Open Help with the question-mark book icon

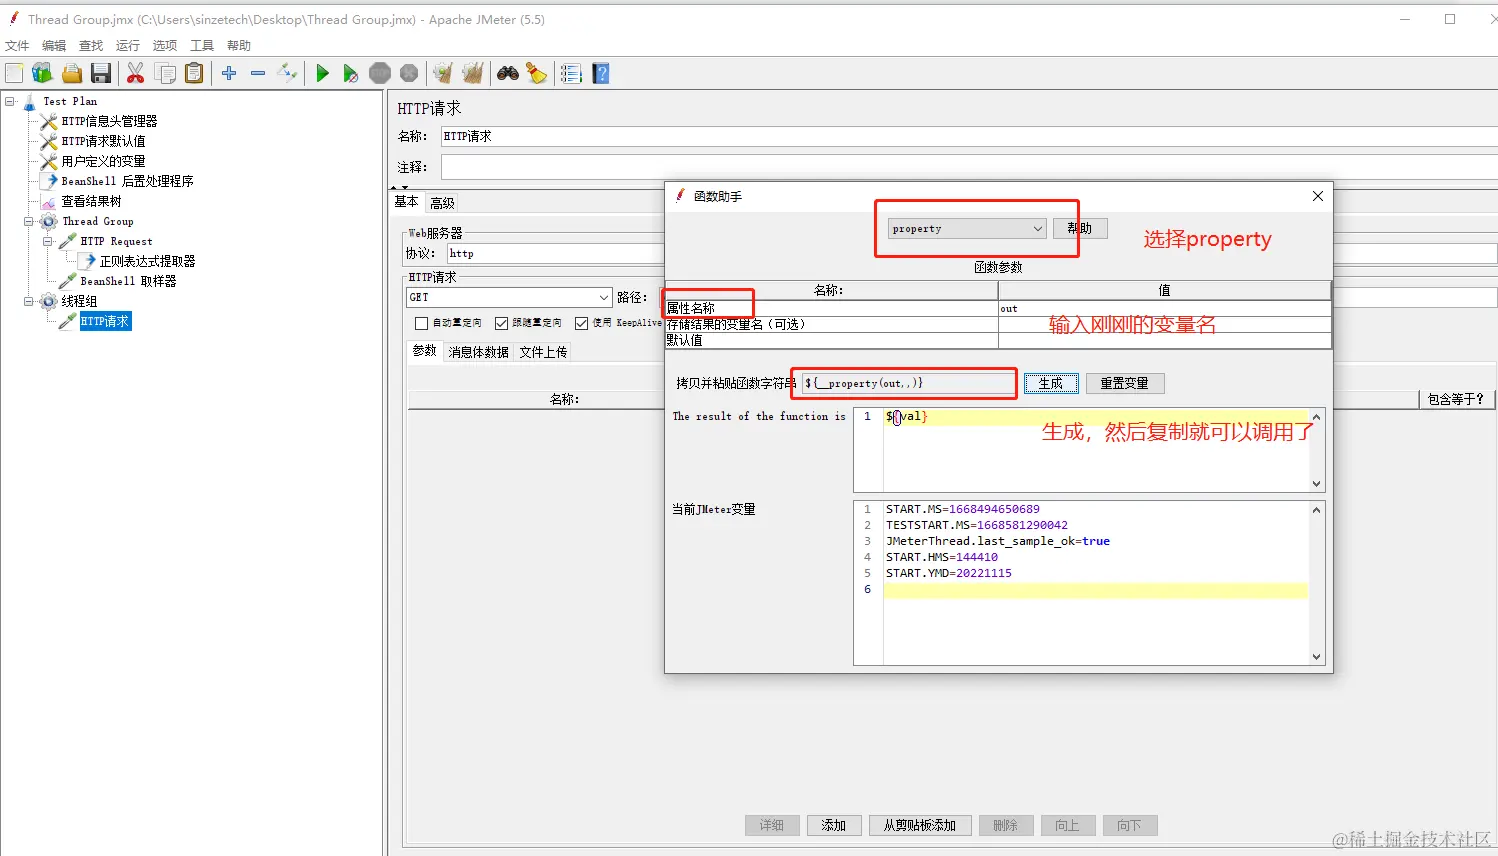(x=601, y=73)
